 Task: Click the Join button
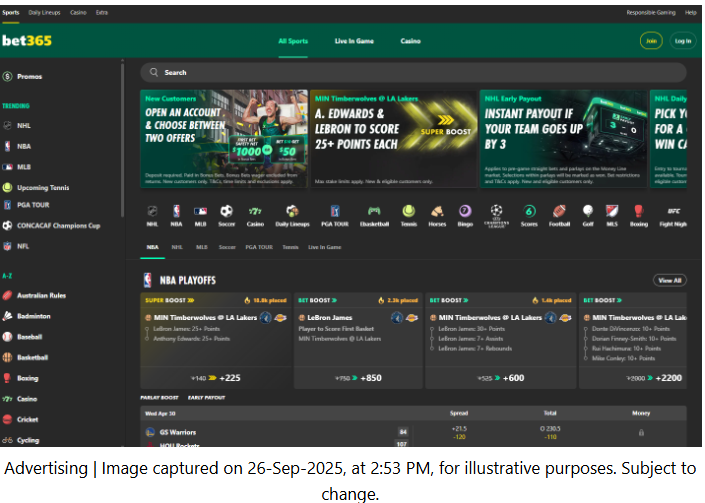651,41
